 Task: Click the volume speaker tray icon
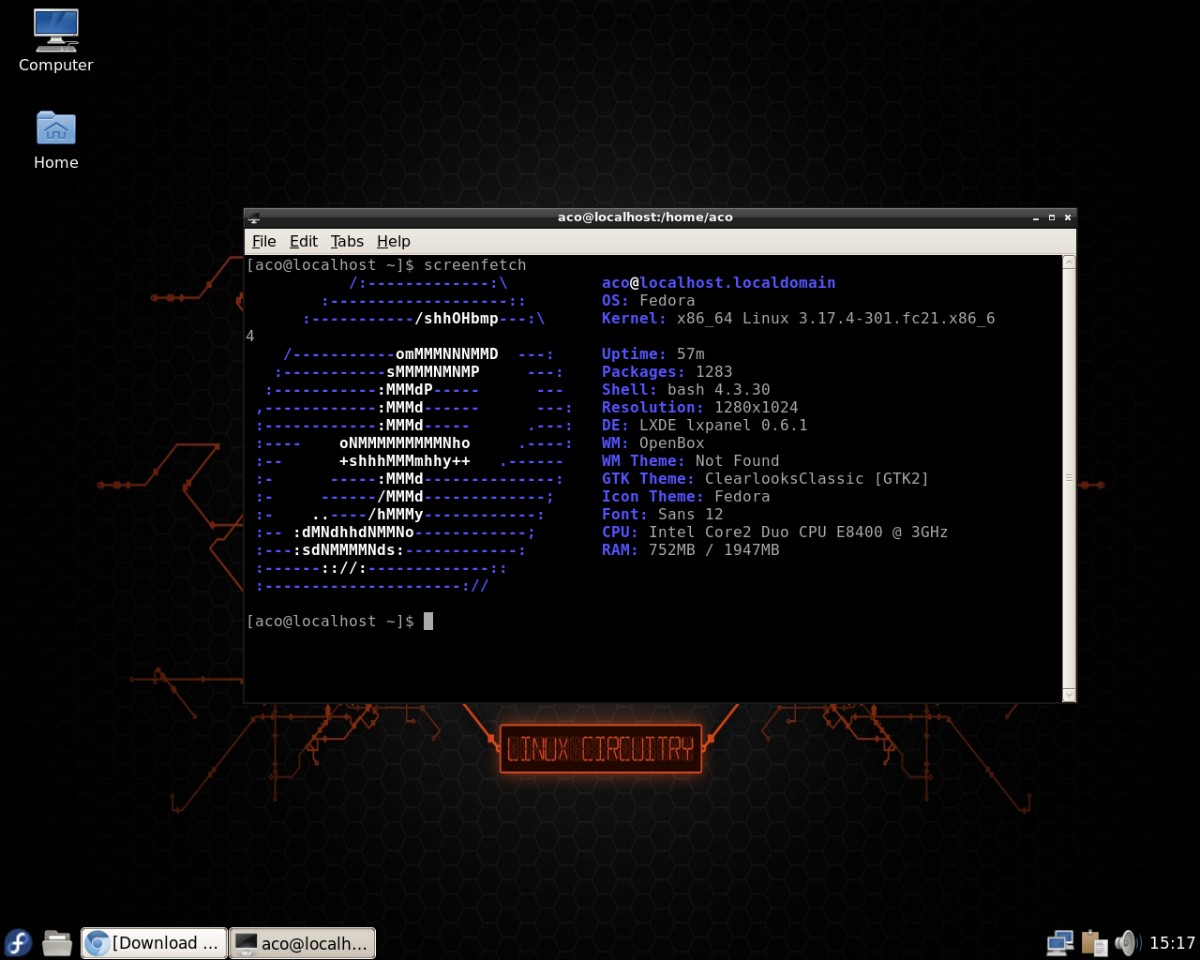pos(1127,942)
